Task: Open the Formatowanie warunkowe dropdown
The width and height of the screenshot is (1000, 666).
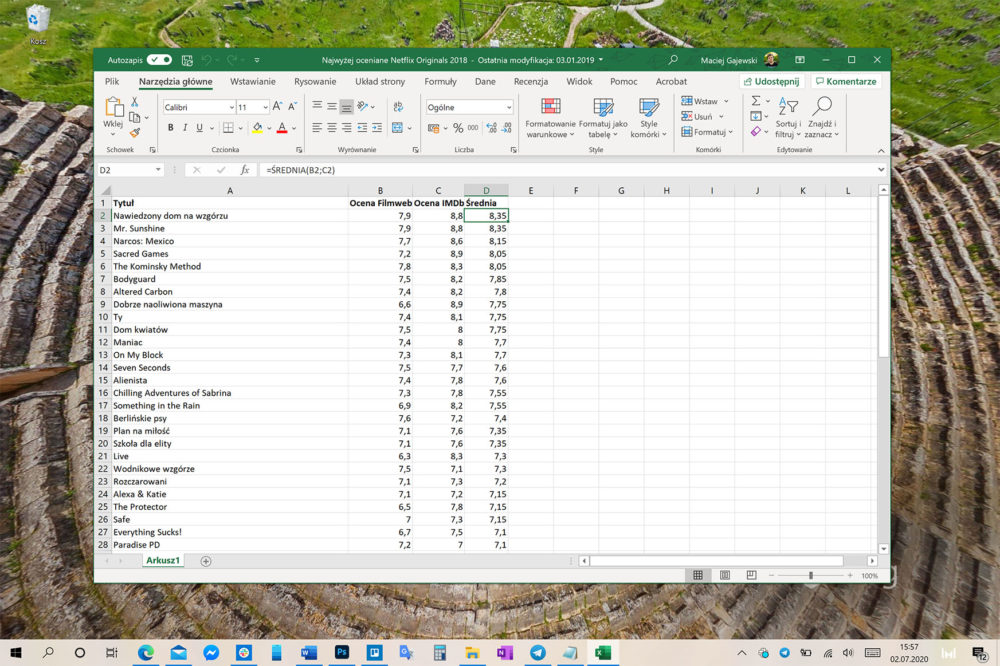Action: click(x=550, y=117)
